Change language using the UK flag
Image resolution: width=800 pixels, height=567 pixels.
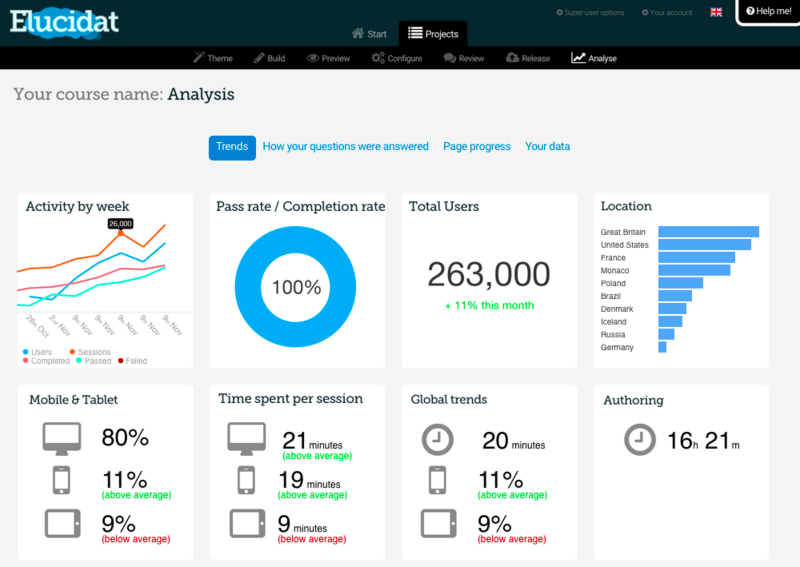pos(716,12)
